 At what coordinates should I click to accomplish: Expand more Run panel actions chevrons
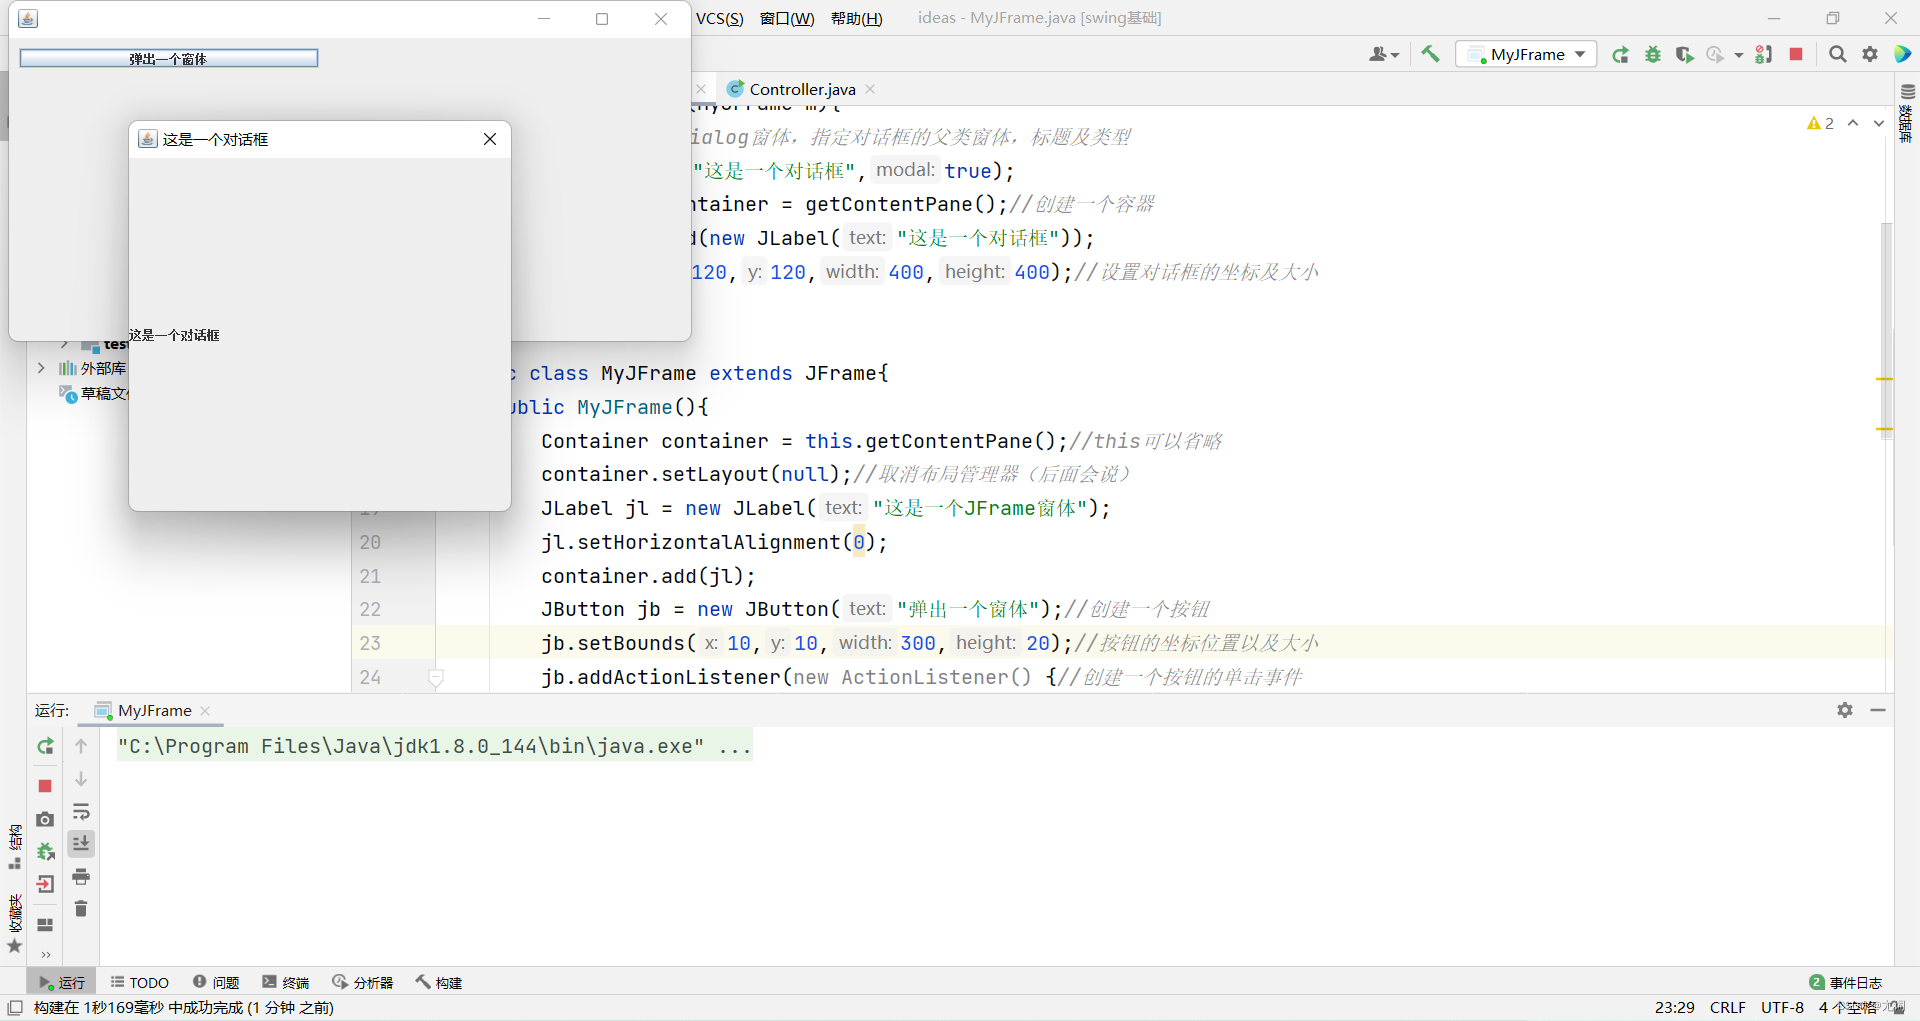tap(45, 955)
